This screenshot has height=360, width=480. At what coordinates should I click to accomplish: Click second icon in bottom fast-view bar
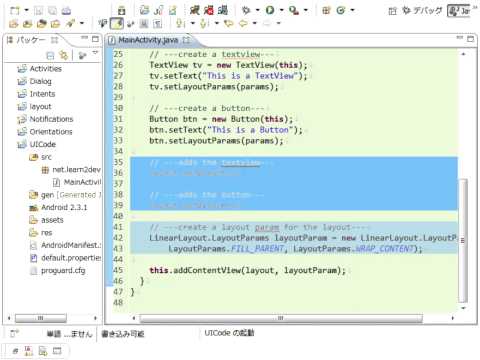[x=28, y=351]
